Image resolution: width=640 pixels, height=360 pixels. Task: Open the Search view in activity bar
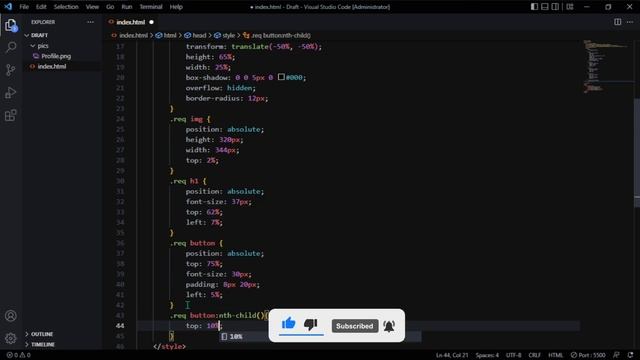pos(11,47)
